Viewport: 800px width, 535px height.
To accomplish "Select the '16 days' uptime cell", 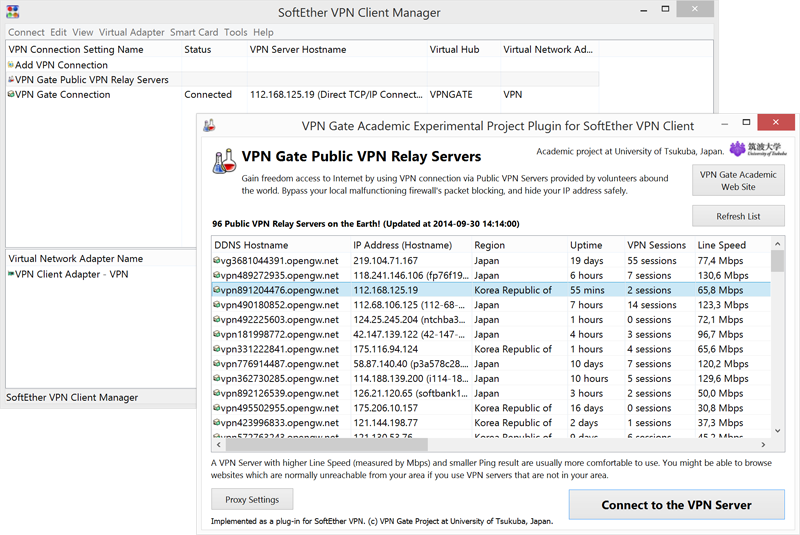I will coord(587,408).
